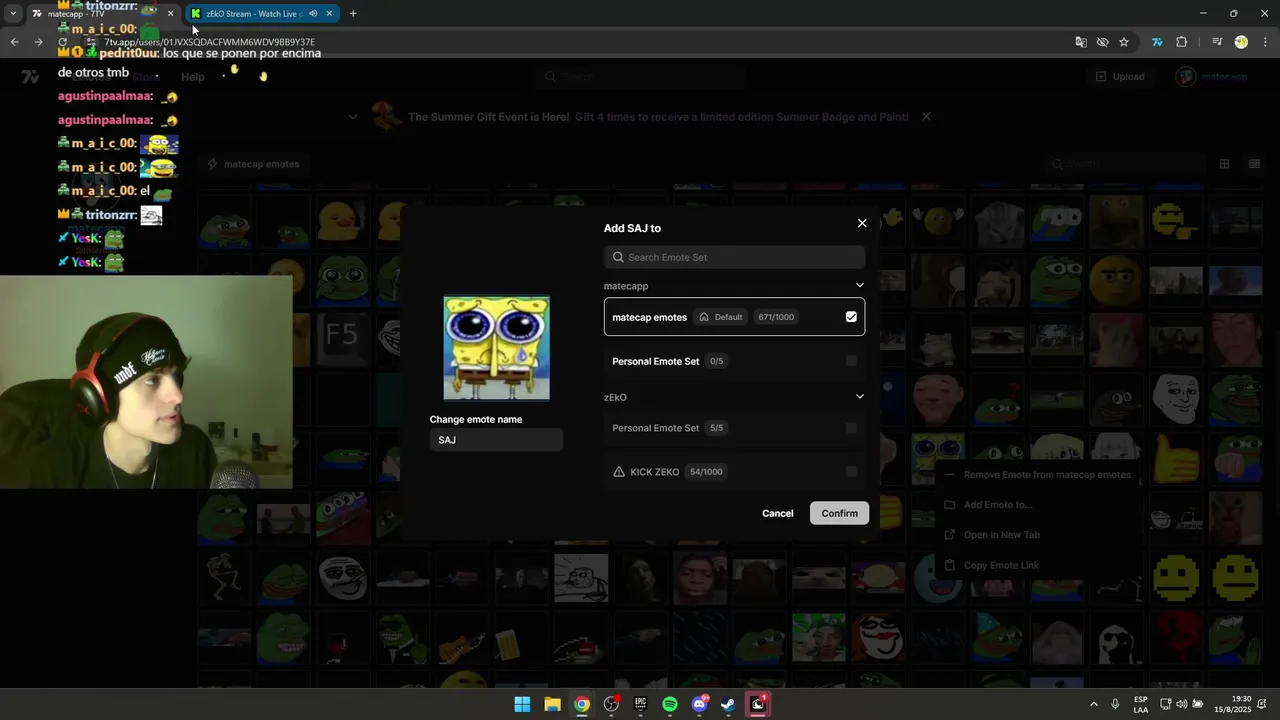Open a new browser tab
1280x720 pixels.
(353, 14)
